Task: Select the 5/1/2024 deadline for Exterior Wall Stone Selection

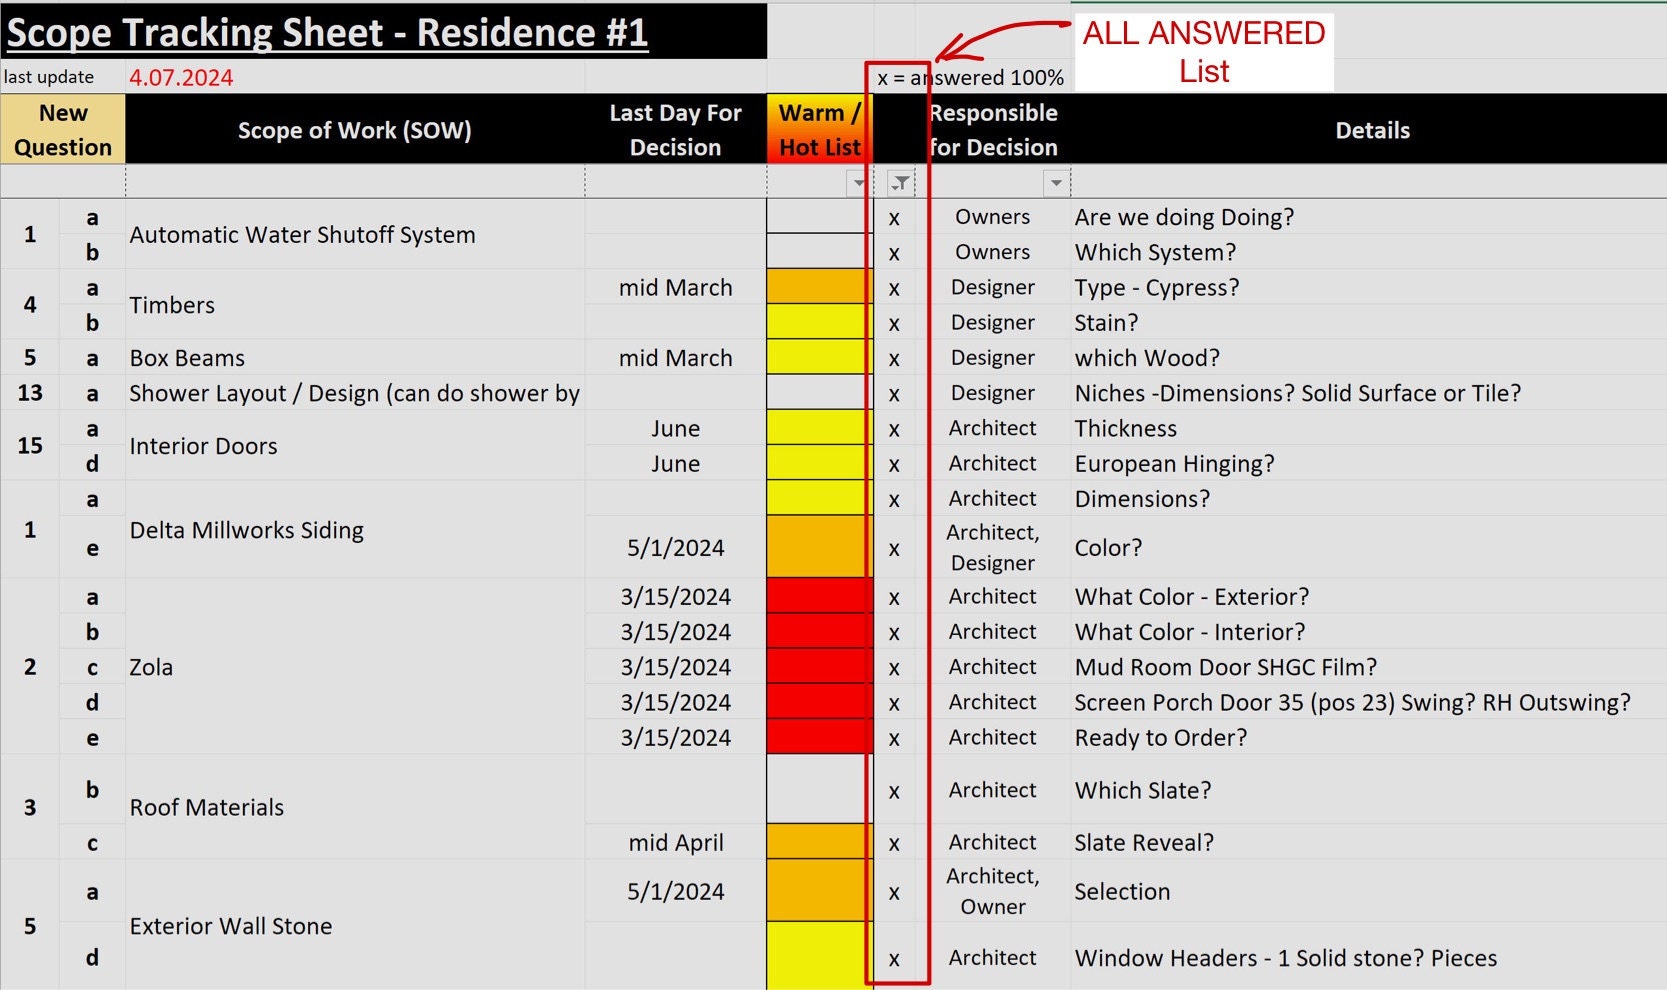Action: click(x=676, y=891)
